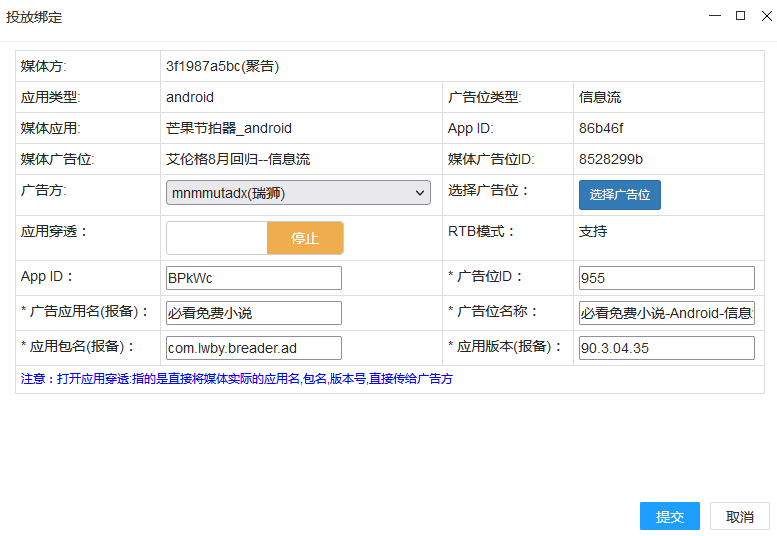Click the 媒体广告位ID value 8528299b

point(610,159)
